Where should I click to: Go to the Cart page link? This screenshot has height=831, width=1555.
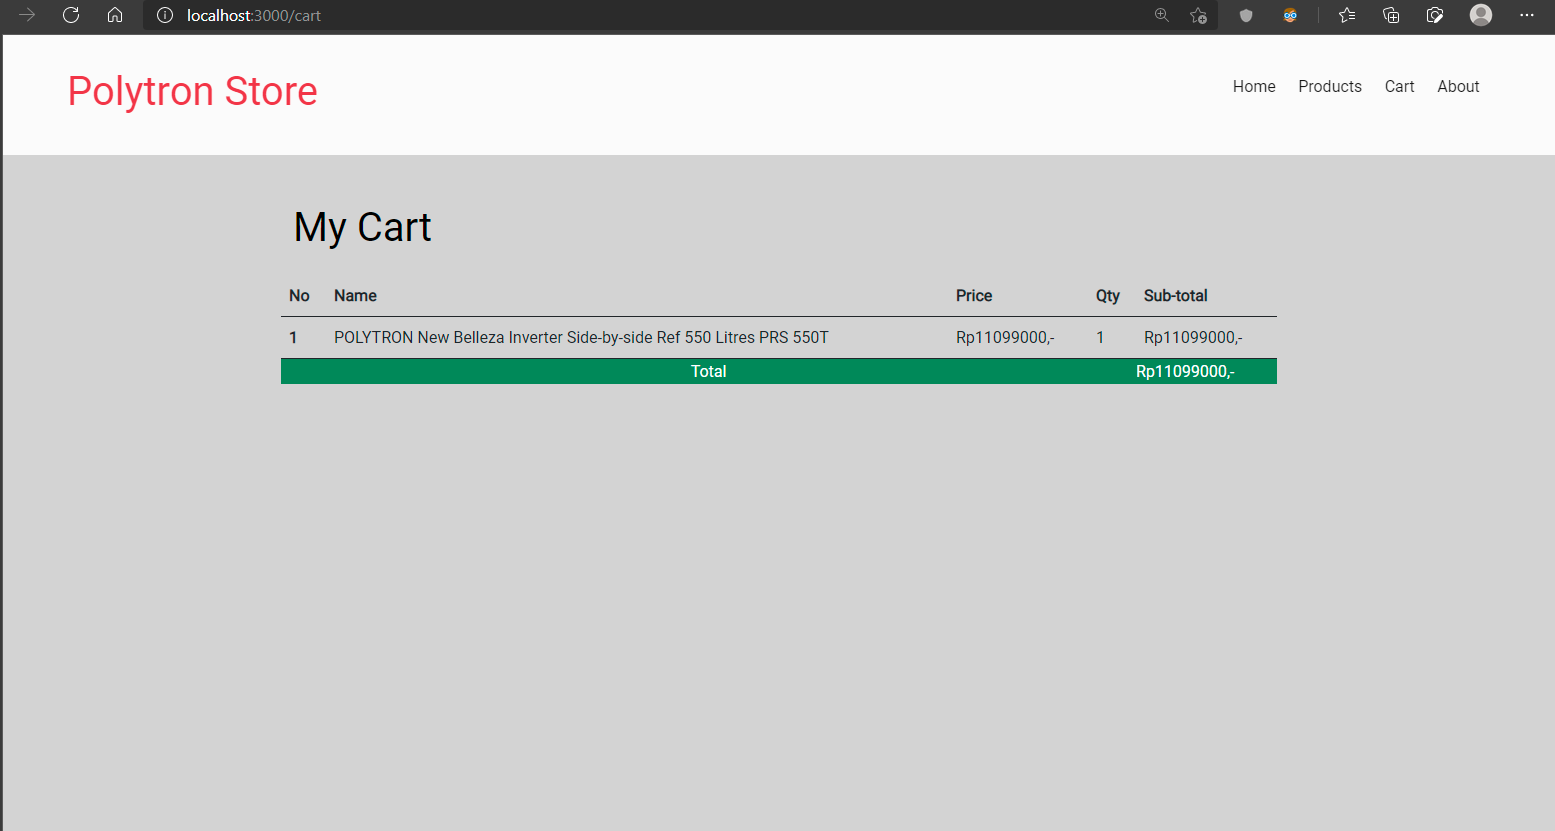coord(1399,87)
